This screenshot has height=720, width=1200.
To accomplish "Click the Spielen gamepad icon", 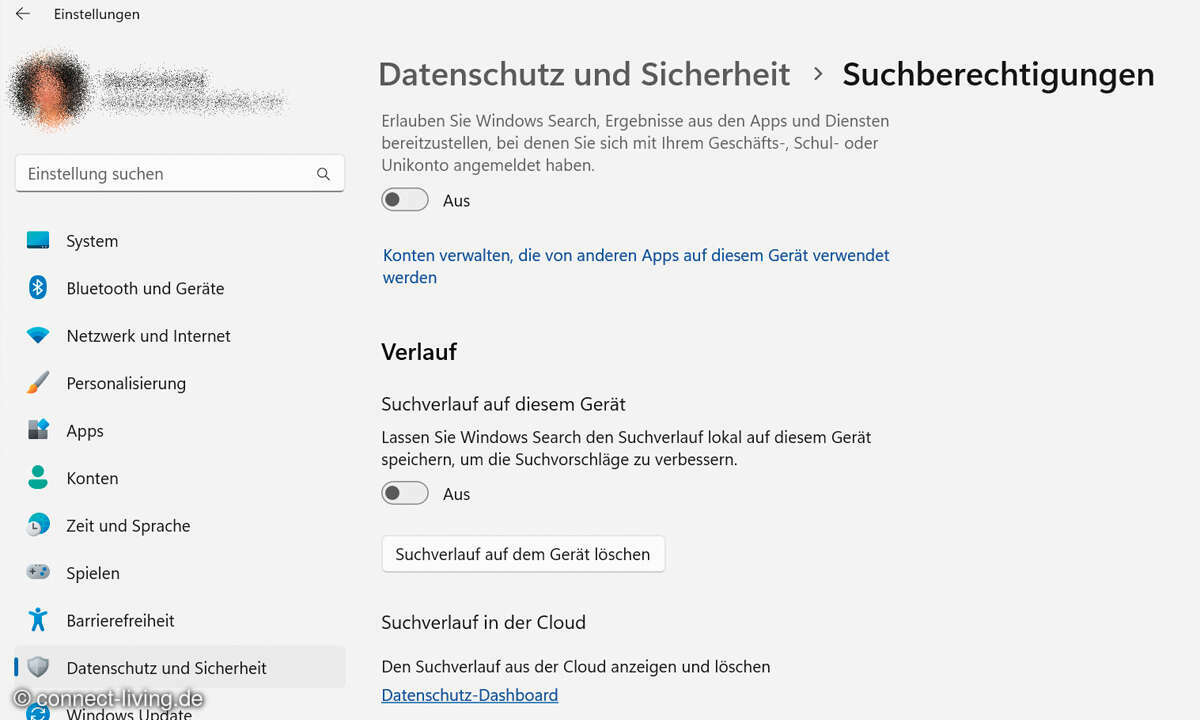I will pyautogui.click(x=38, y=573).
